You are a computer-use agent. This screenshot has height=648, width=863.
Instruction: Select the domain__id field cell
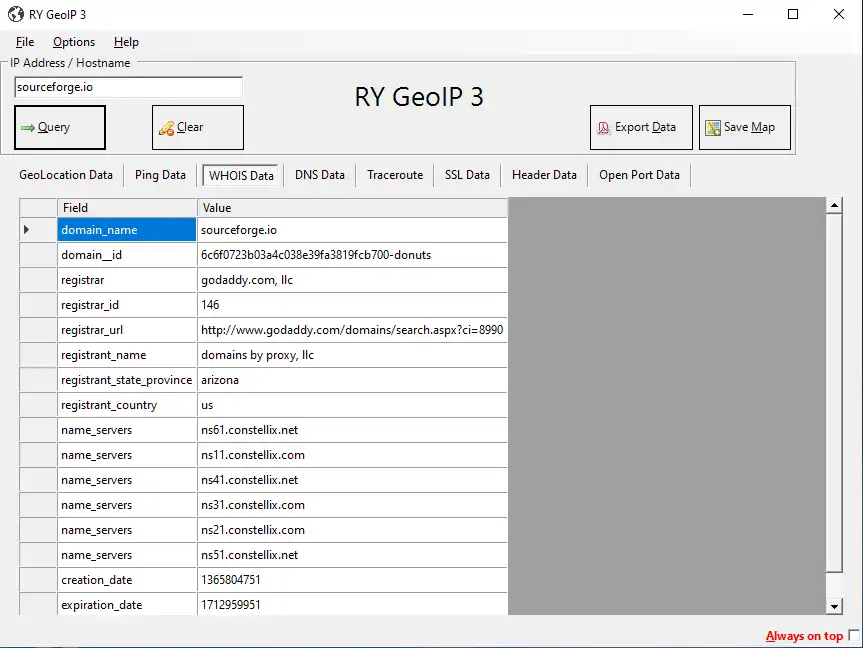click(x=127, y=255)
